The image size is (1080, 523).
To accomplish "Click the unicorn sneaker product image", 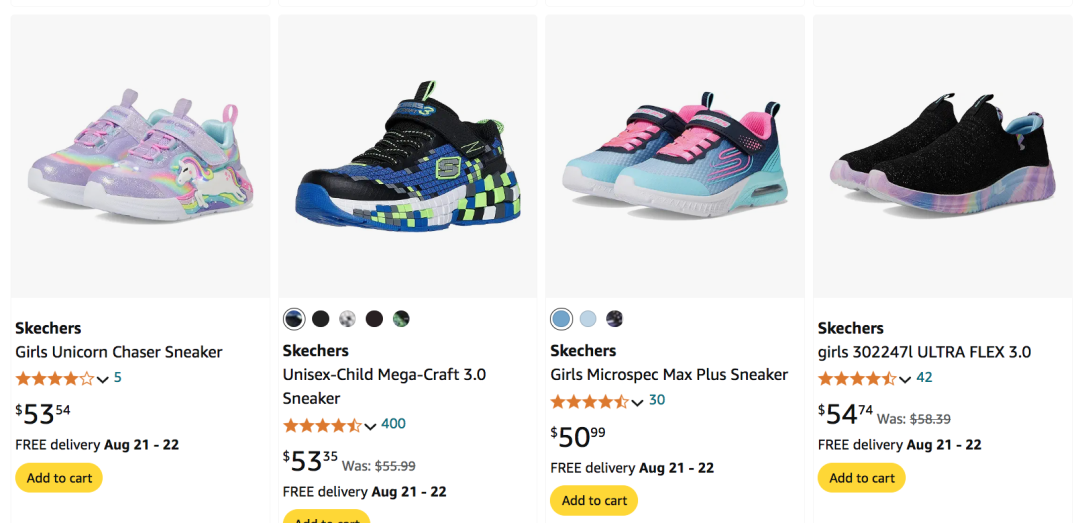I will (140, 155).
